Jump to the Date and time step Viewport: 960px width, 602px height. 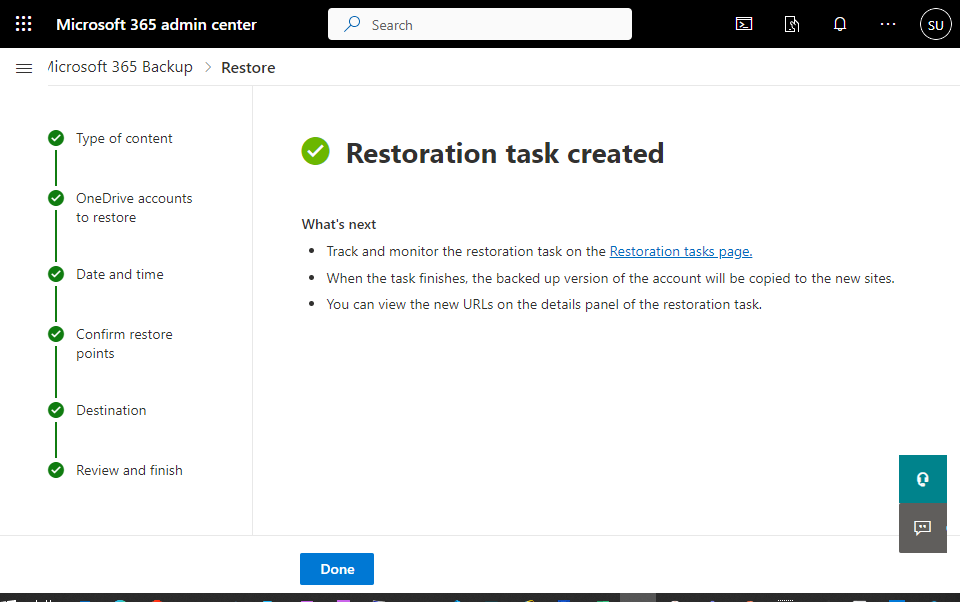(x=120, y=275)
